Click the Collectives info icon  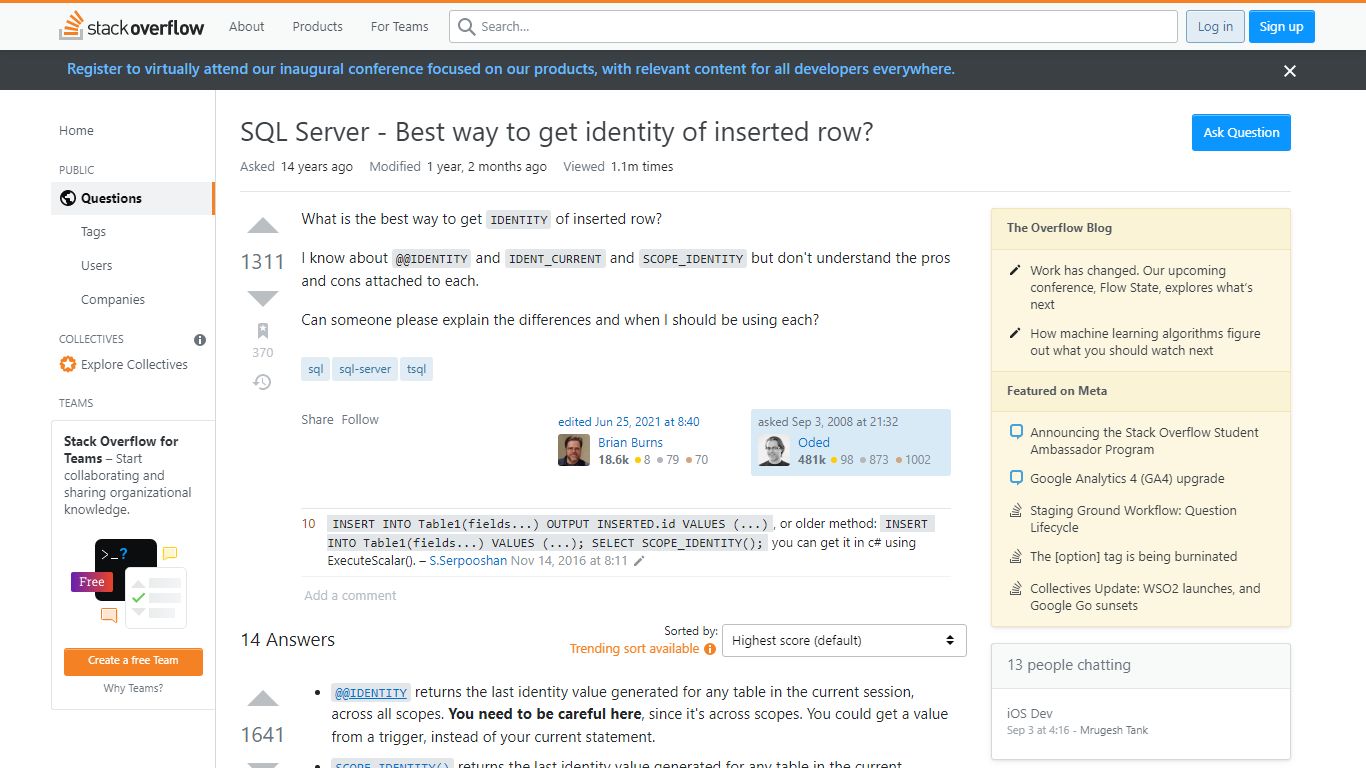point(200,340)
